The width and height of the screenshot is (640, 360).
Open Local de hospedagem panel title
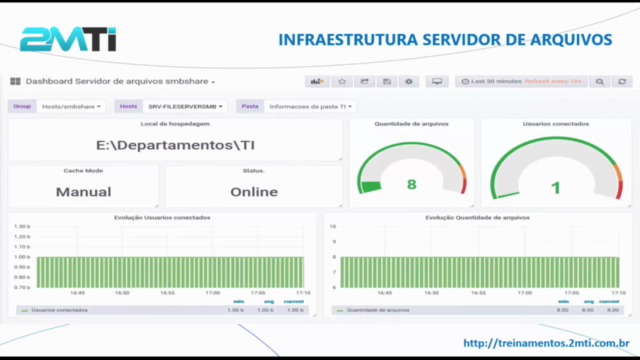[x=175, y=124]
